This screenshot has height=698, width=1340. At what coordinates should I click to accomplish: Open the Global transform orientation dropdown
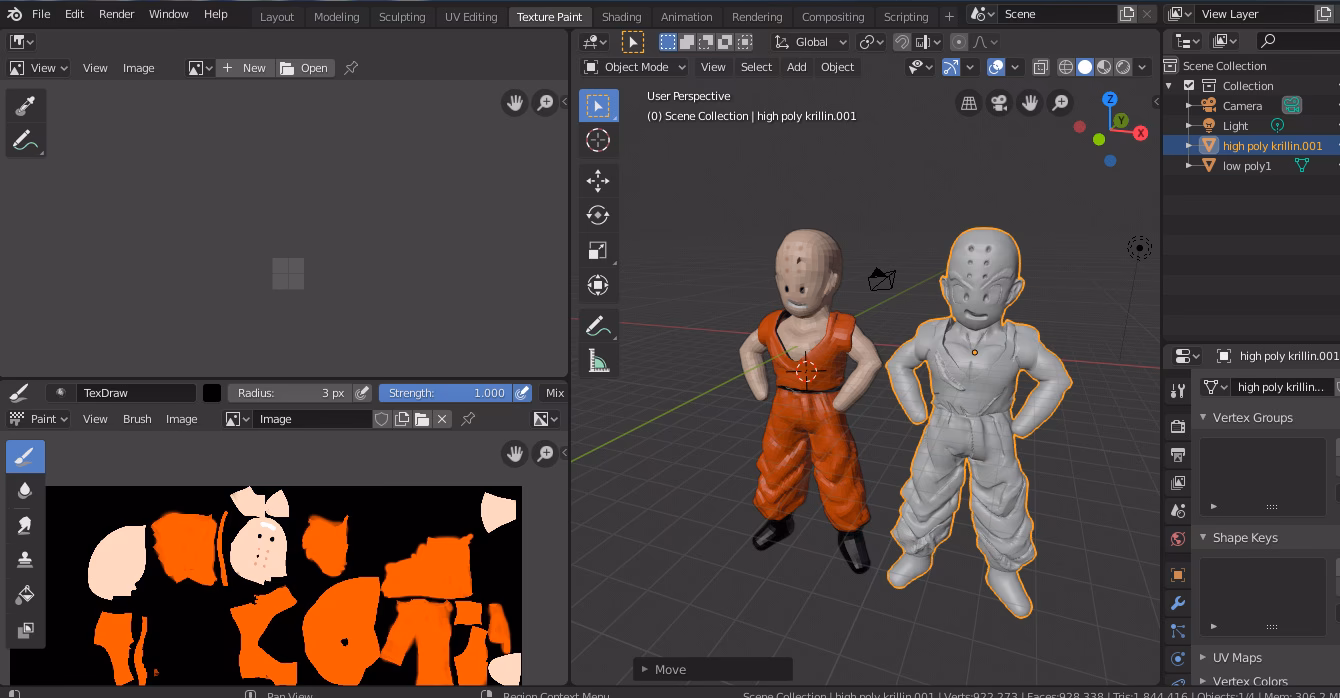pos(811,42)
